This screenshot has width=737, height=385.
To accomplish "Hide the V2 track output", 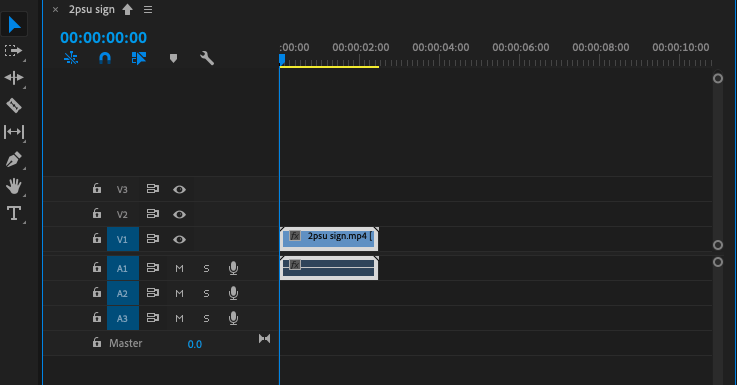I will click(179, 214).
